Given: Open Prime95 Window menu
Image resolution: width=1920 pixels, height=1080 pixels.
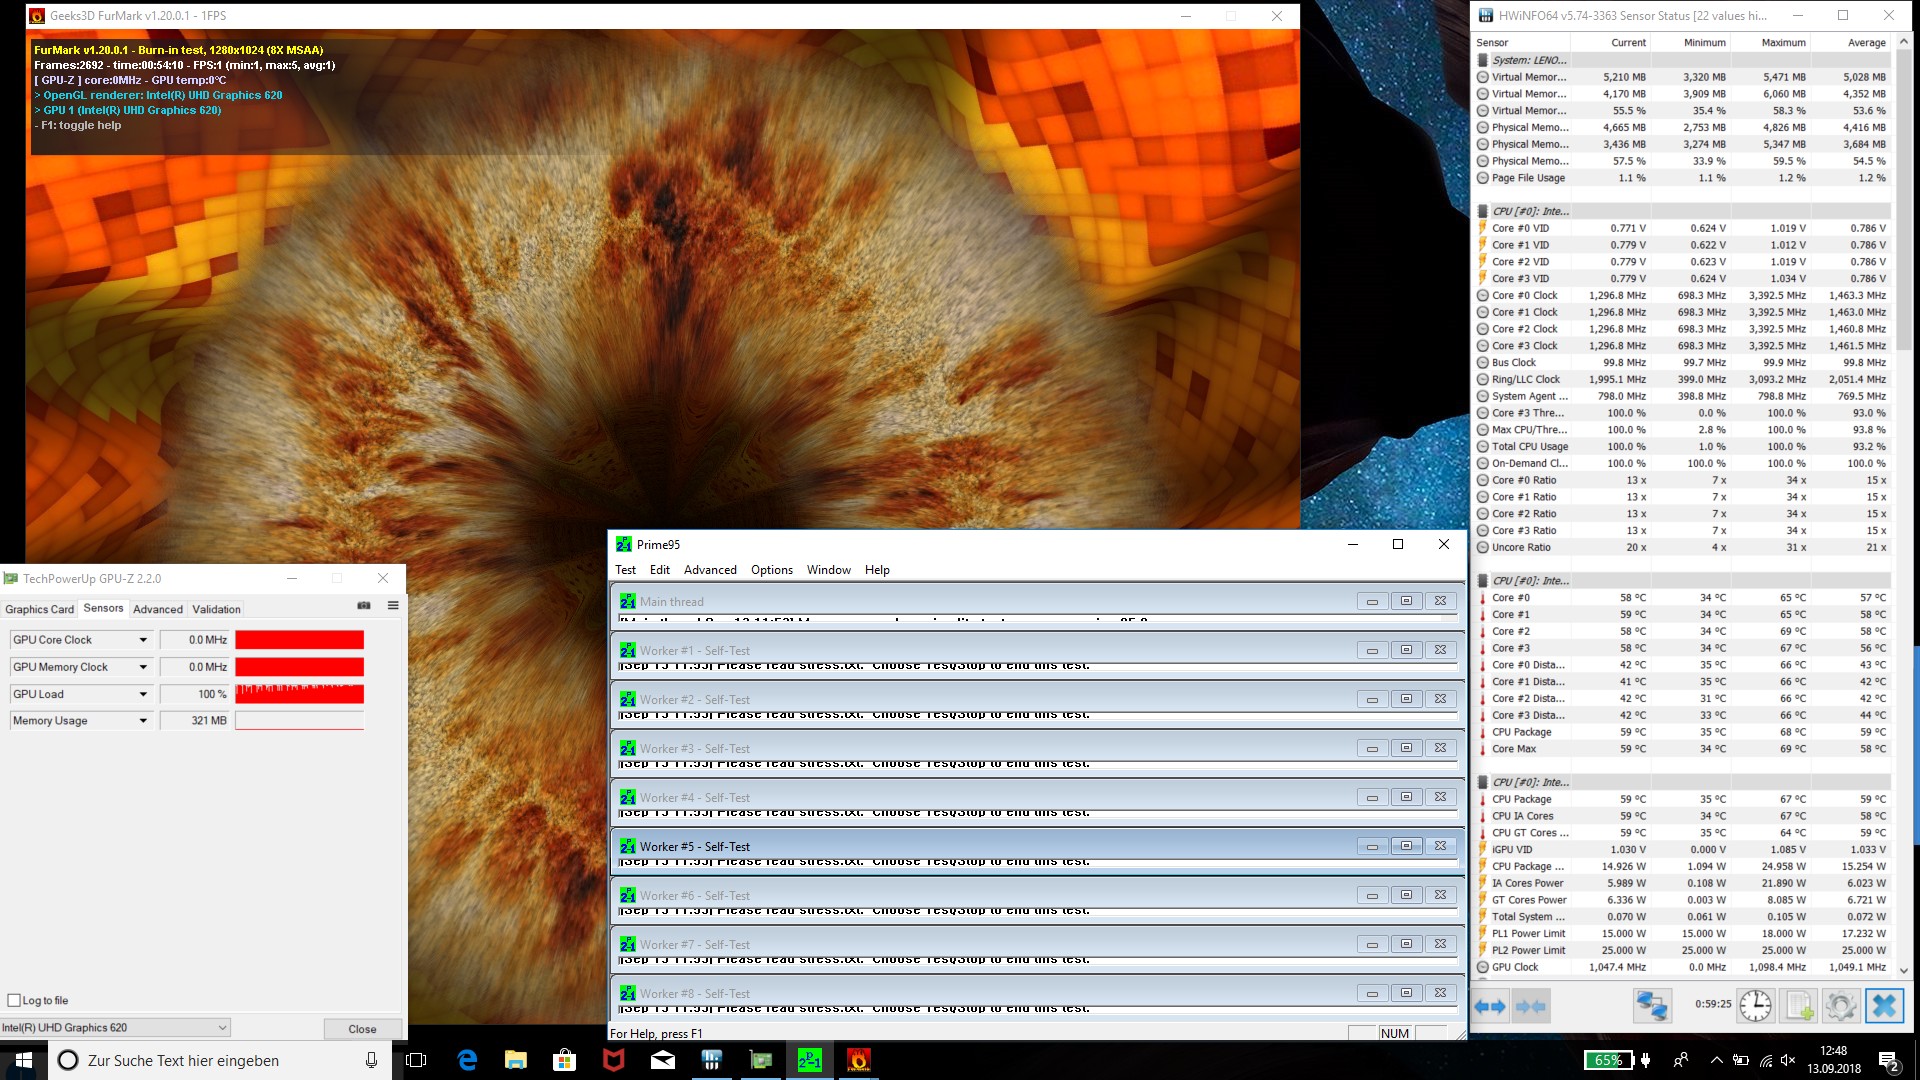Looking at the screenshot, I should (829, 570).
